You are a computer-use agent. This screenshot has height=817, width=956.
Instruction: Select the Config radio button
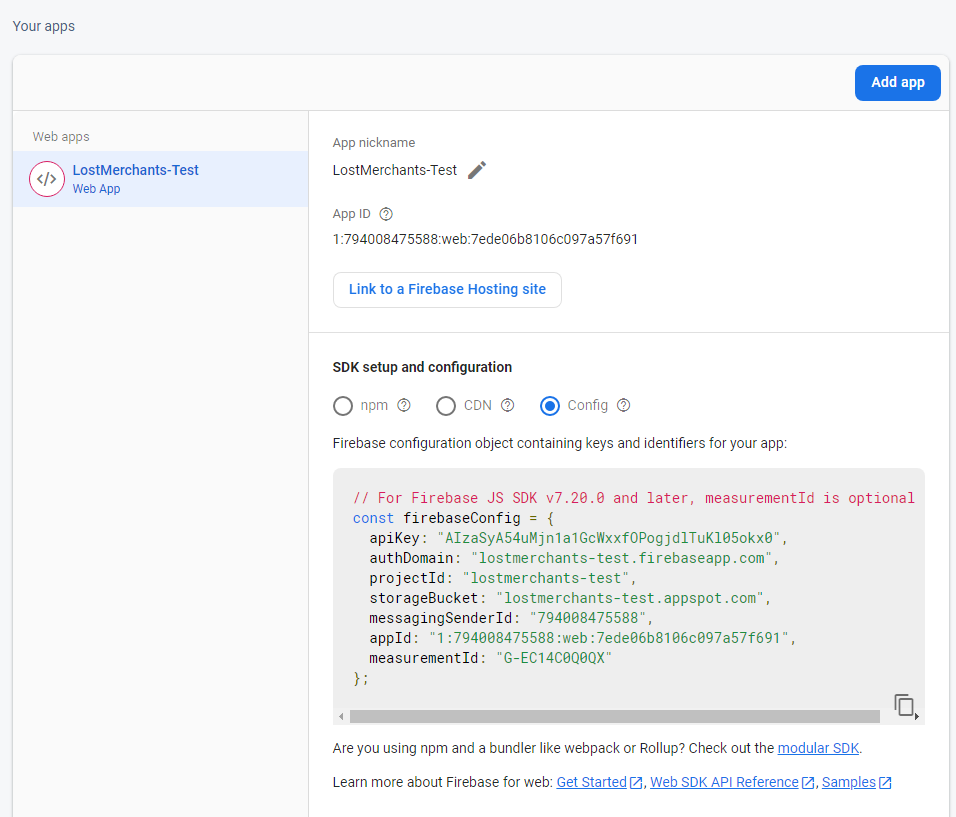[549, 405]
